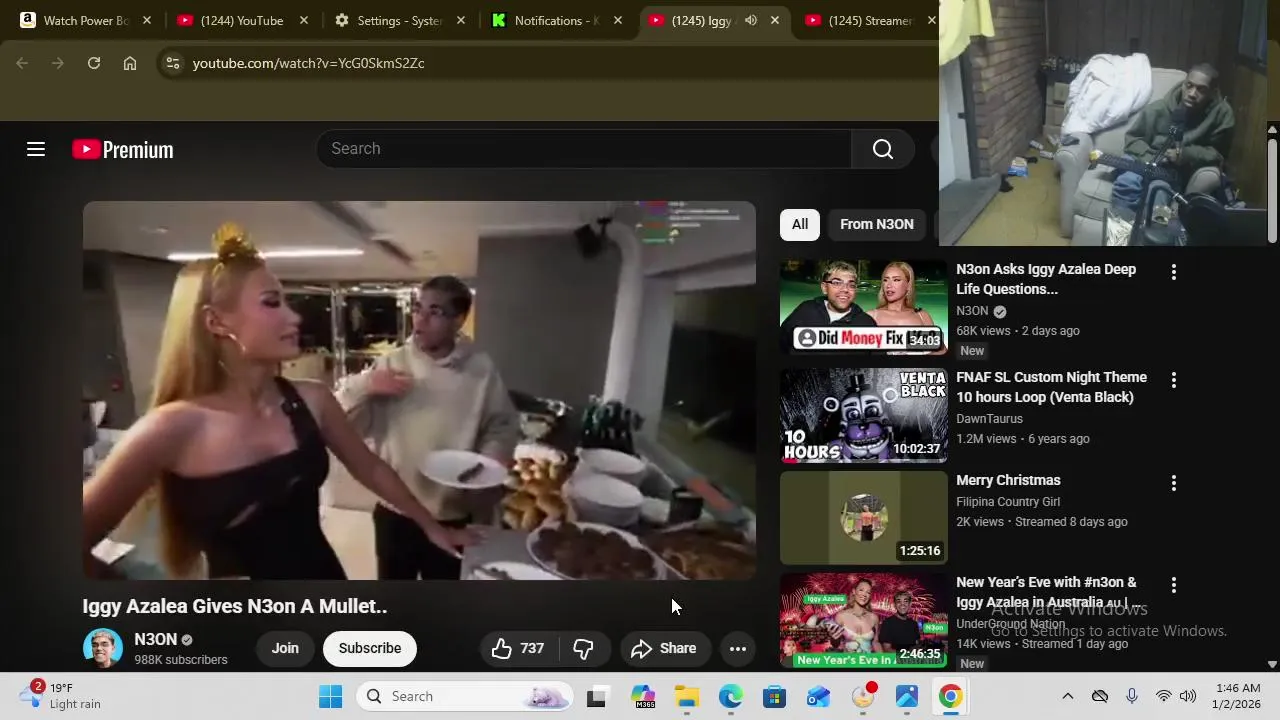Image resolution: width=1280 pixels, height=720 pixels.
Task: Open options for FNAF SL Custom Night video
Action: (1174, 380)
